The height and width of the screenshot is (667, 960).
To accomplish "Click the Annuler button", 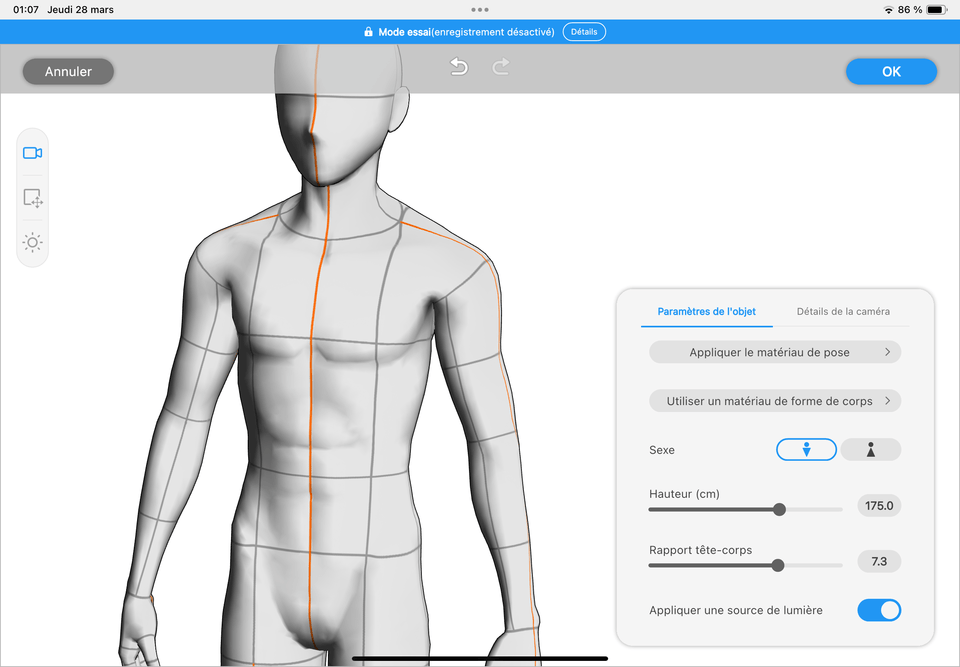I will click(x=68, y=72).
